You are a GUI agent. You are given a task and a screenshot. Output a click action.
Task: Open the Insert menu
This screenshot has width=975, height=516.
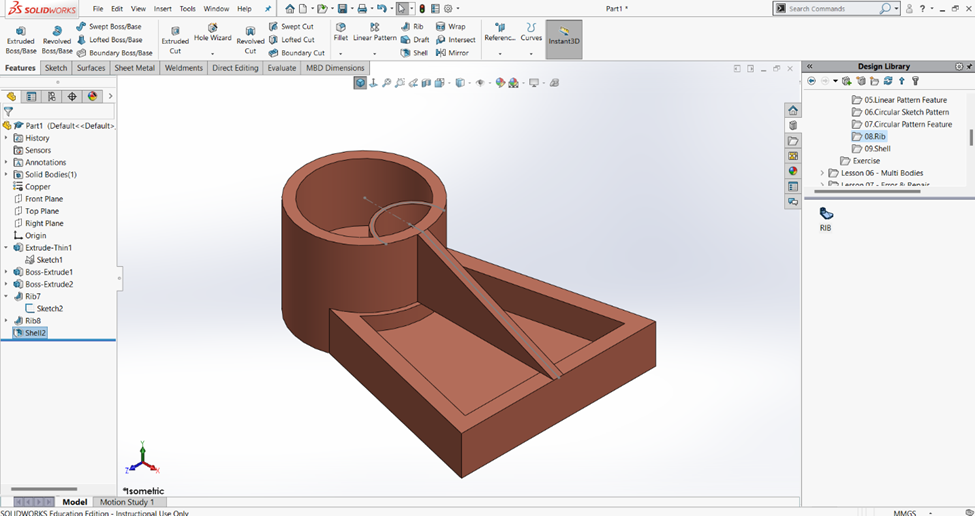(162, 9)
